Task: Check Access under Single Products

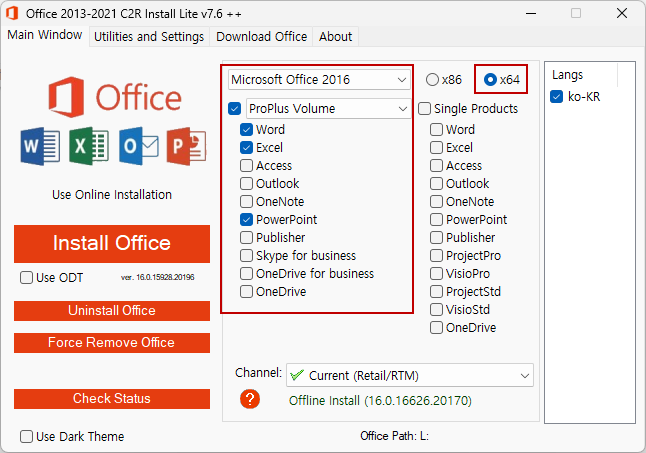Action: click(436, 166)
